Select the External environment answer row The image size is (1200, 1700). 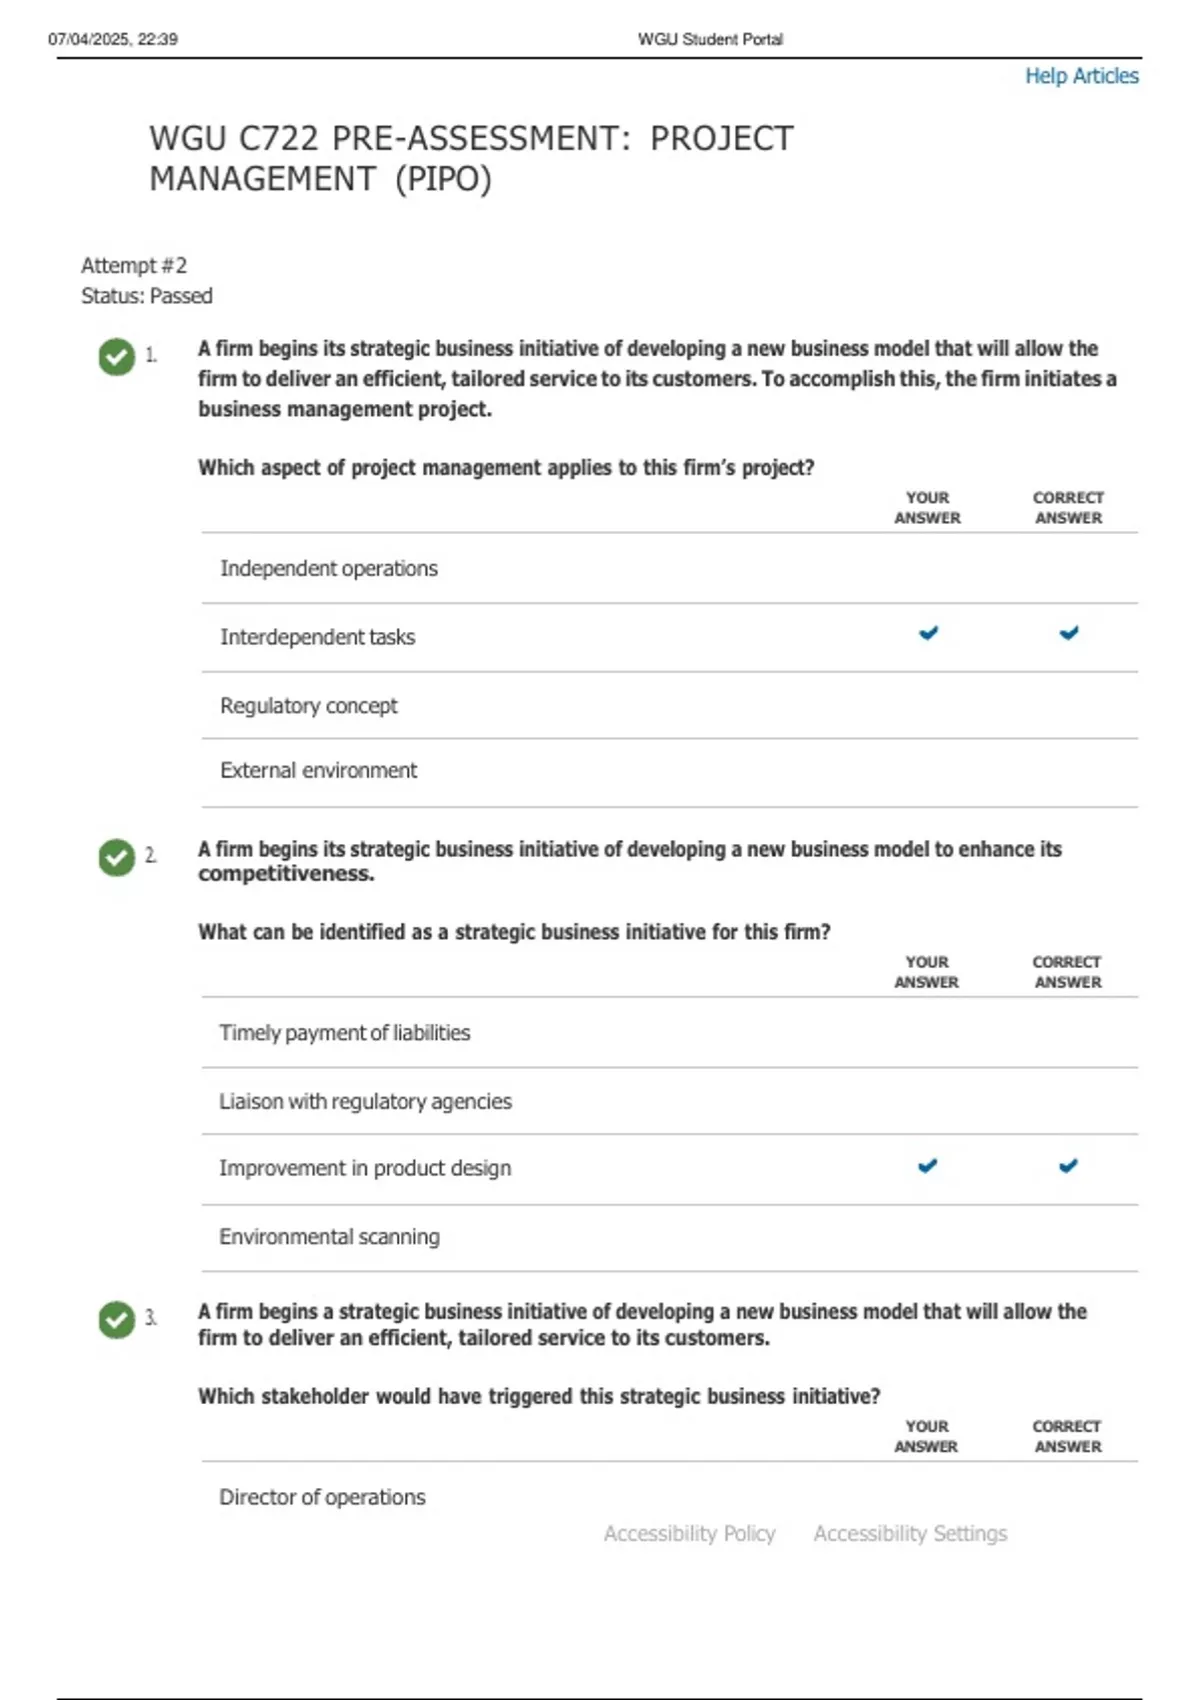(319, 771)
